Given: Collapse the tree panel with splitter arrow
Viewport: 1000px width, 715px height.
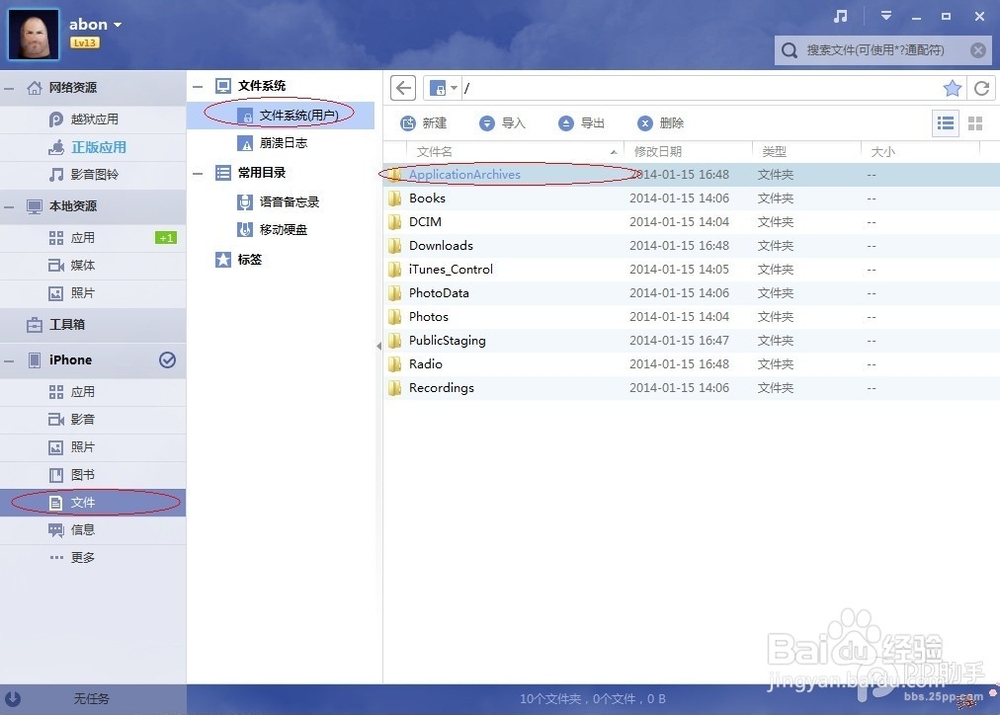Looking at the screenshot, I should coord(379,346).
